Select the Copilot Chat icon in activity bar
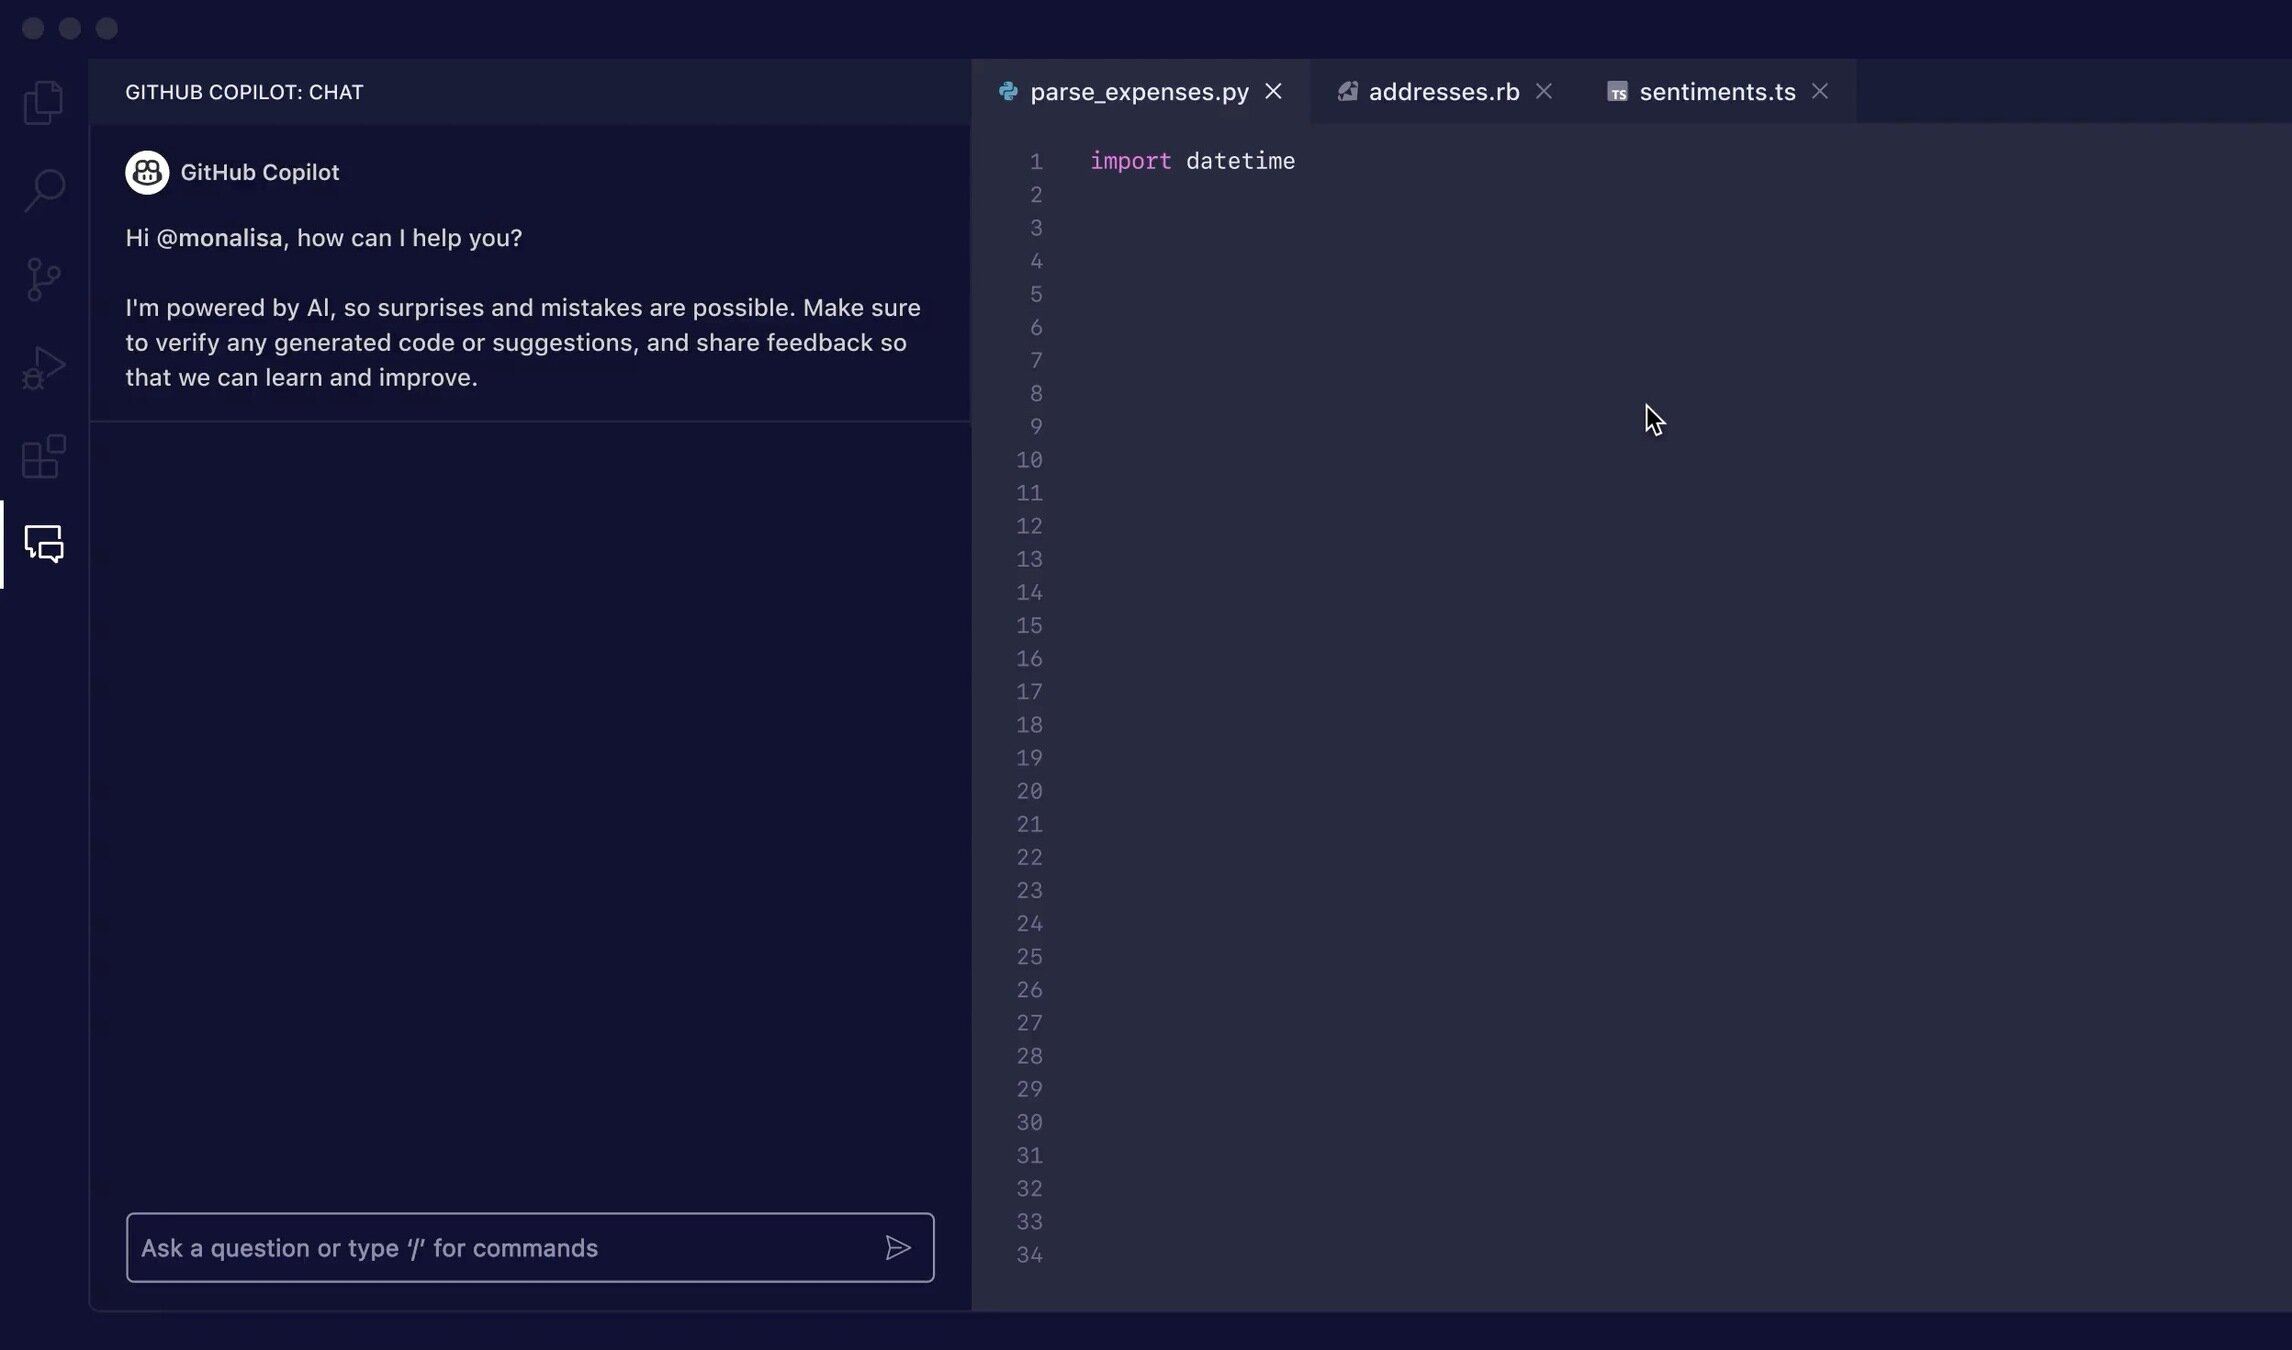Image resolution: width=2292 pixels, height=1350 pixels. [43, 544]
